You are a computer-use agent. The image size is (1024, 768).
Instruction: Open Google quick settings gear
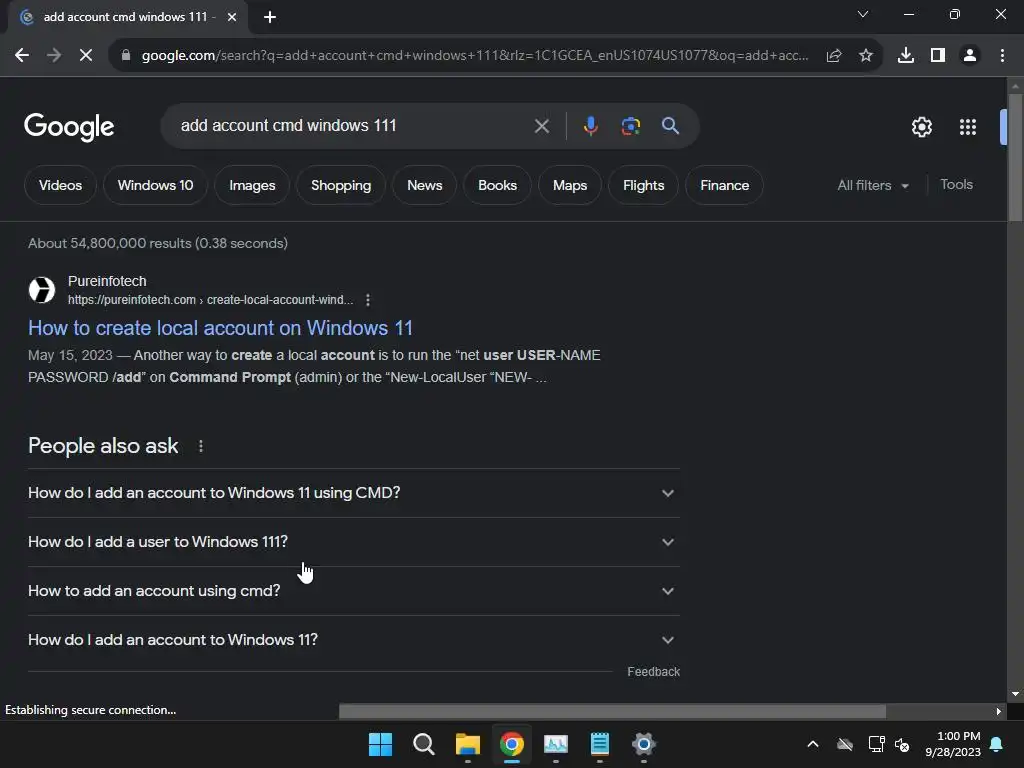click(x=921, y=127)
